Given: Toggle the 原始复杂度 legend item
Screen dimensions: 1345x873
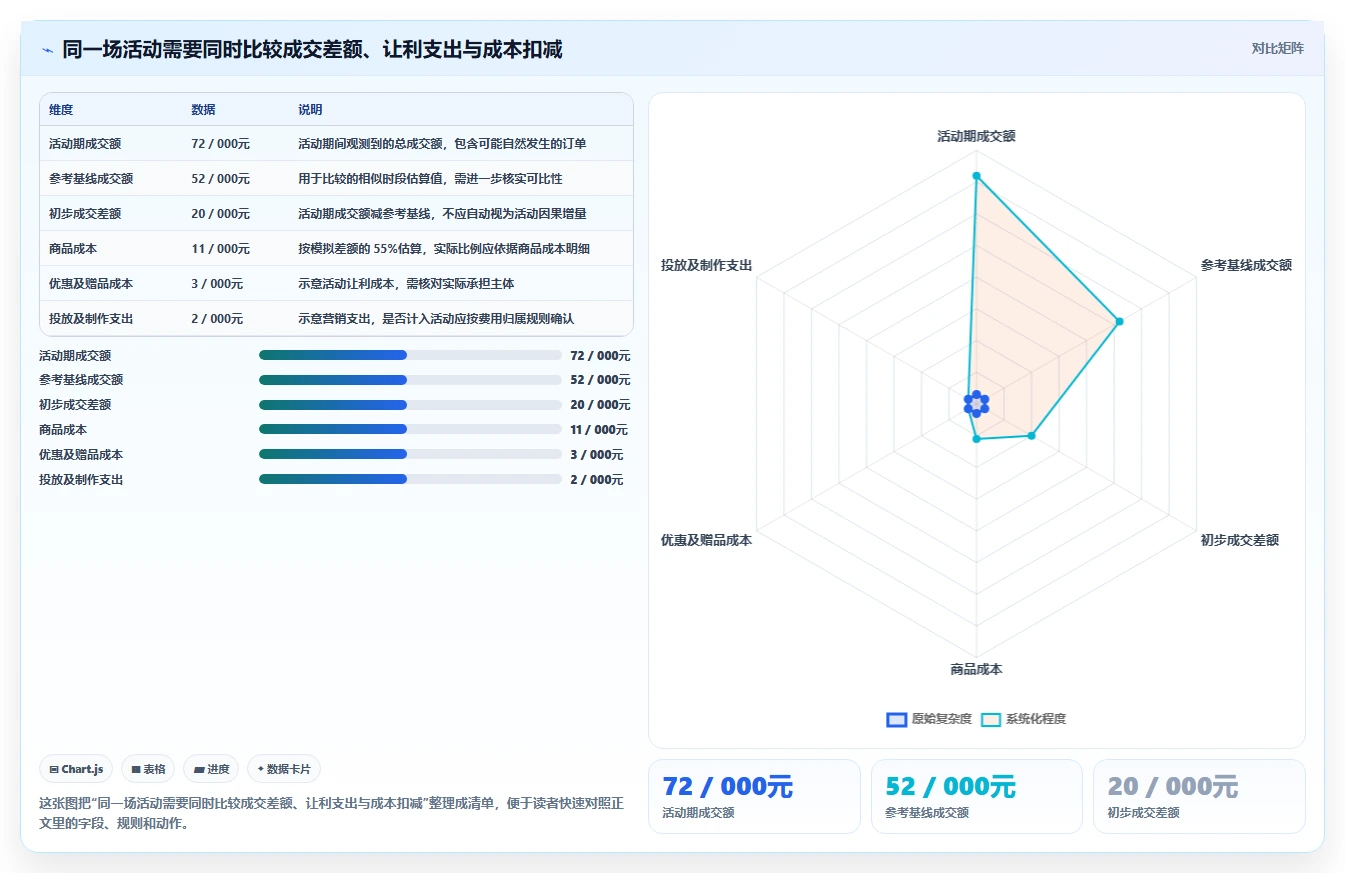Looking at the screenshot, I should click(929, 719).
